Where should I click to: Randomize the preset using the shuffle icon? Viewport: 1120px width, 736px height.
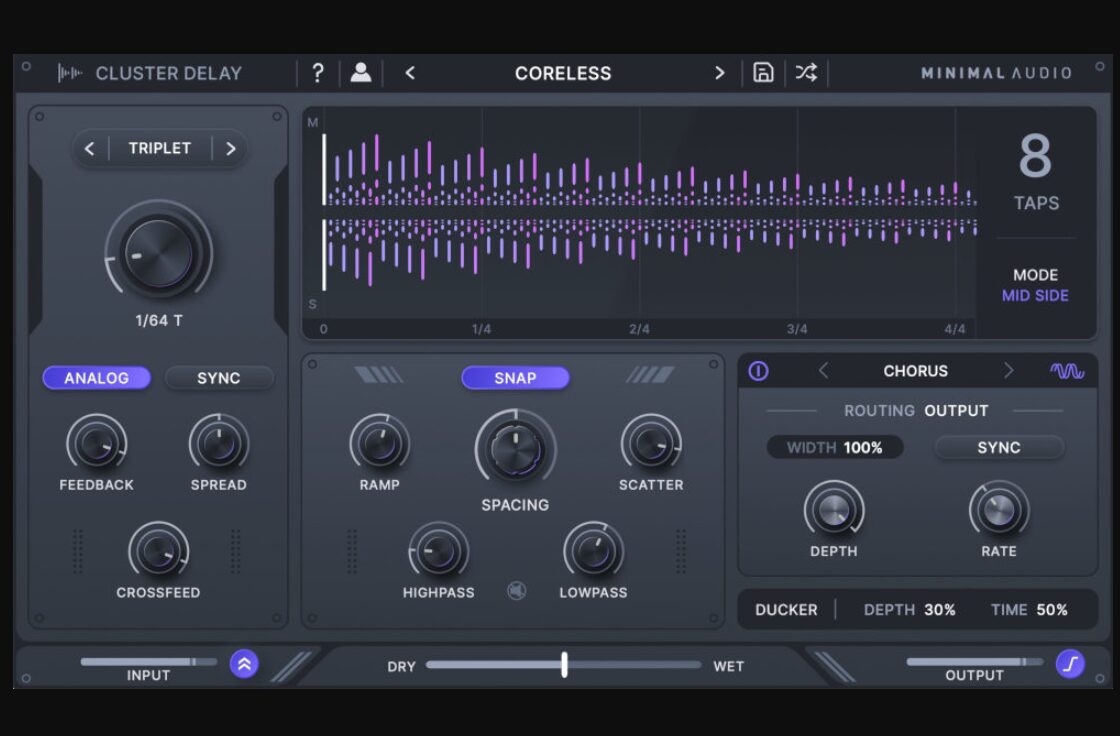(806, 72)
